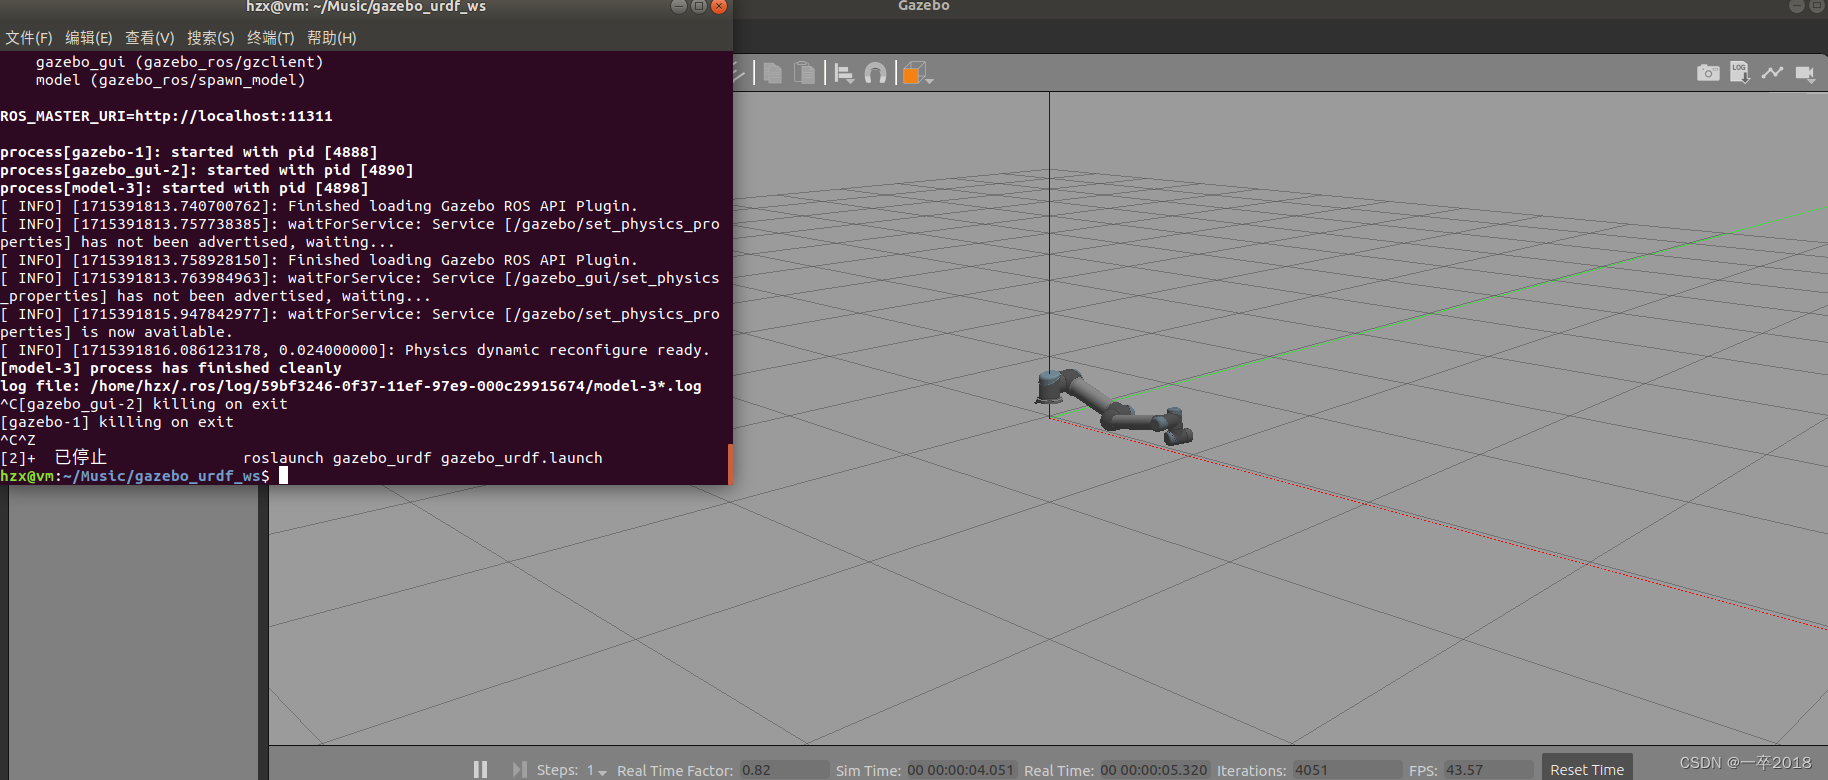
Task: Open the plot graph icon in Gazebo
Action: [x=1772, y=73]
